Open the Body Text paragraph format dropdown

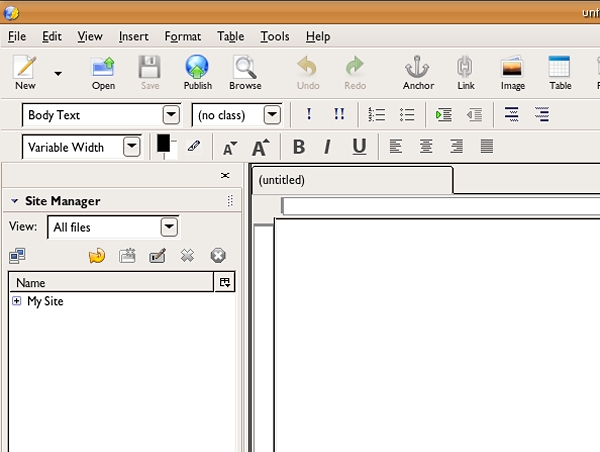[x=171, y=115]
